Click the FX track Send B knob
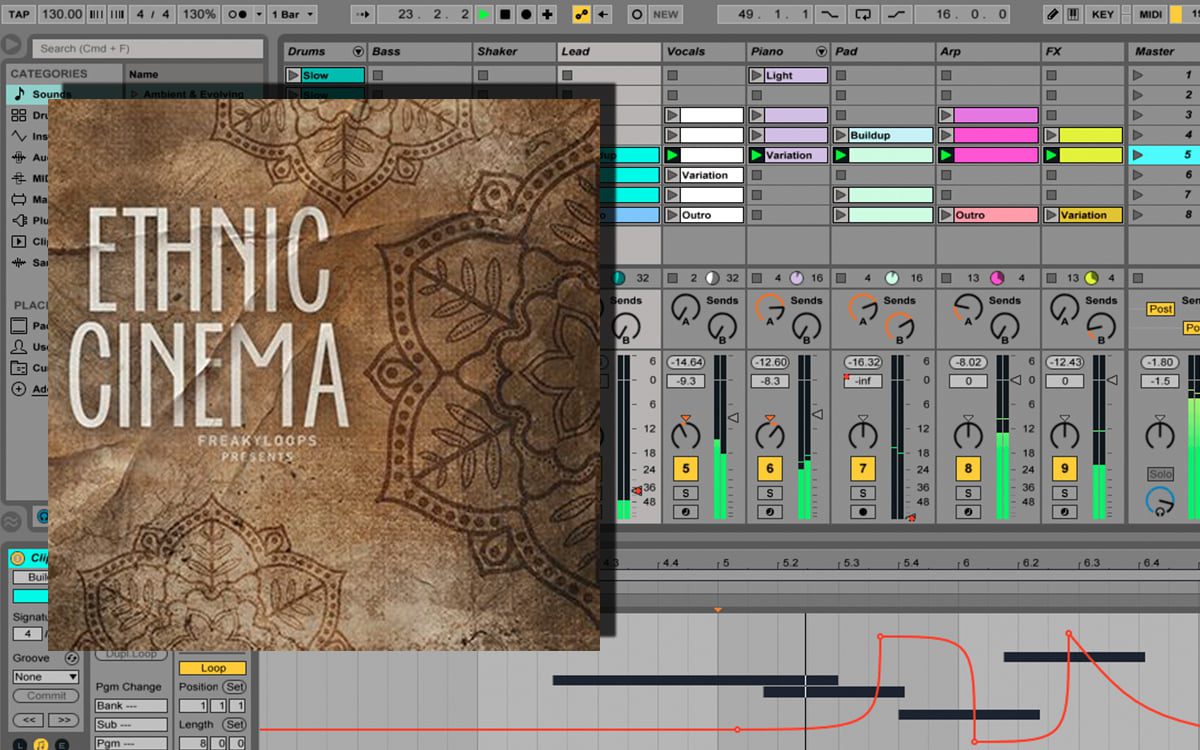1200x750 pixels. [x=1100, y=326]
